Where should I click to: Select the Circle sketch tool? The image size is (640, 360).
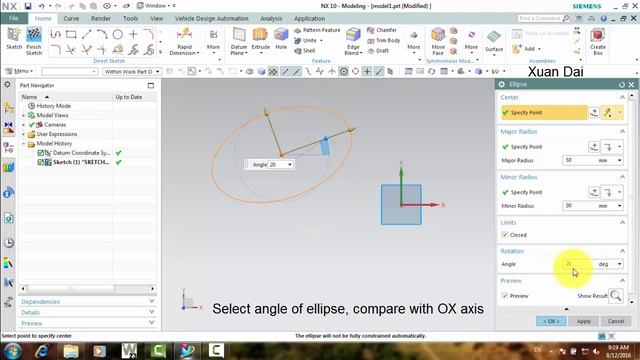tap(118, 34)
